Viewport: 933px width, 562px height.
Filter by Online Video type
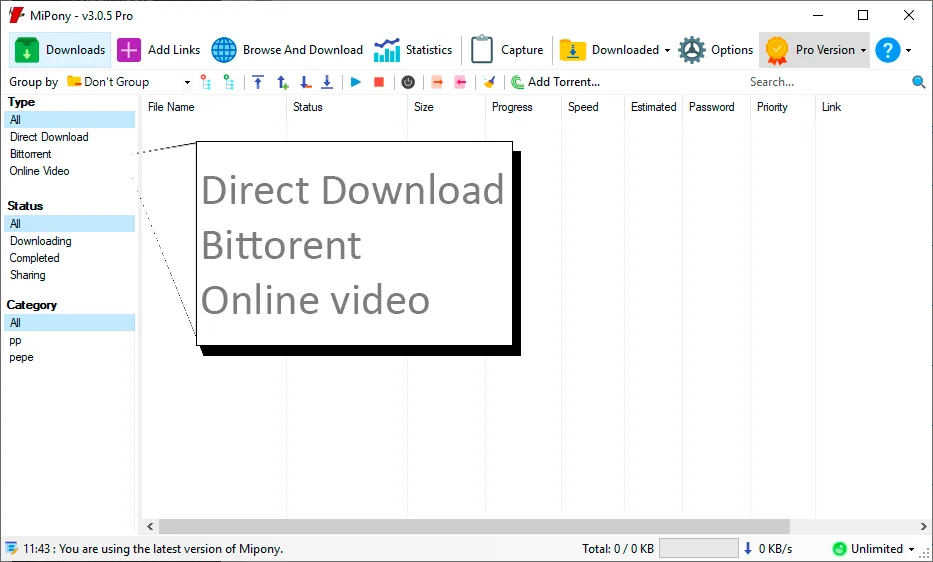coord(39,171)
